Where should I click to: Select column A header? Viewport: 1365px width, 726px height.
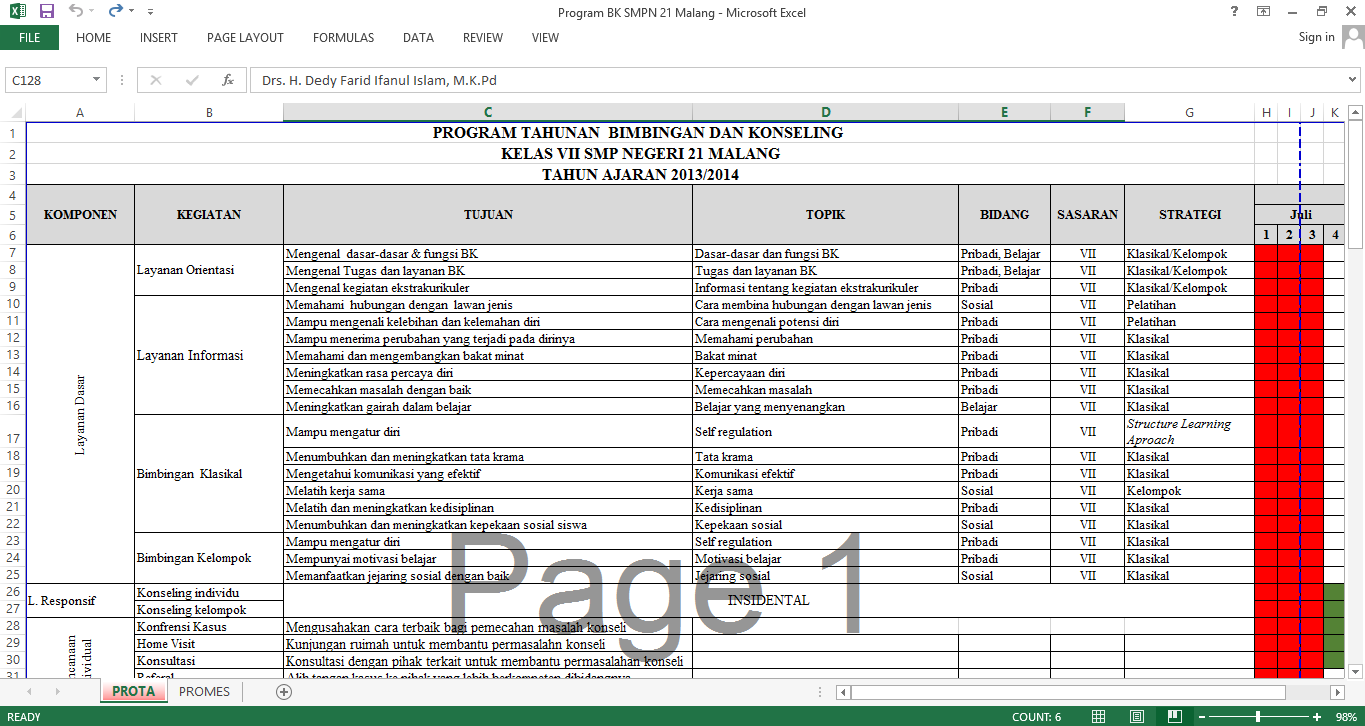tap(80, 113)
